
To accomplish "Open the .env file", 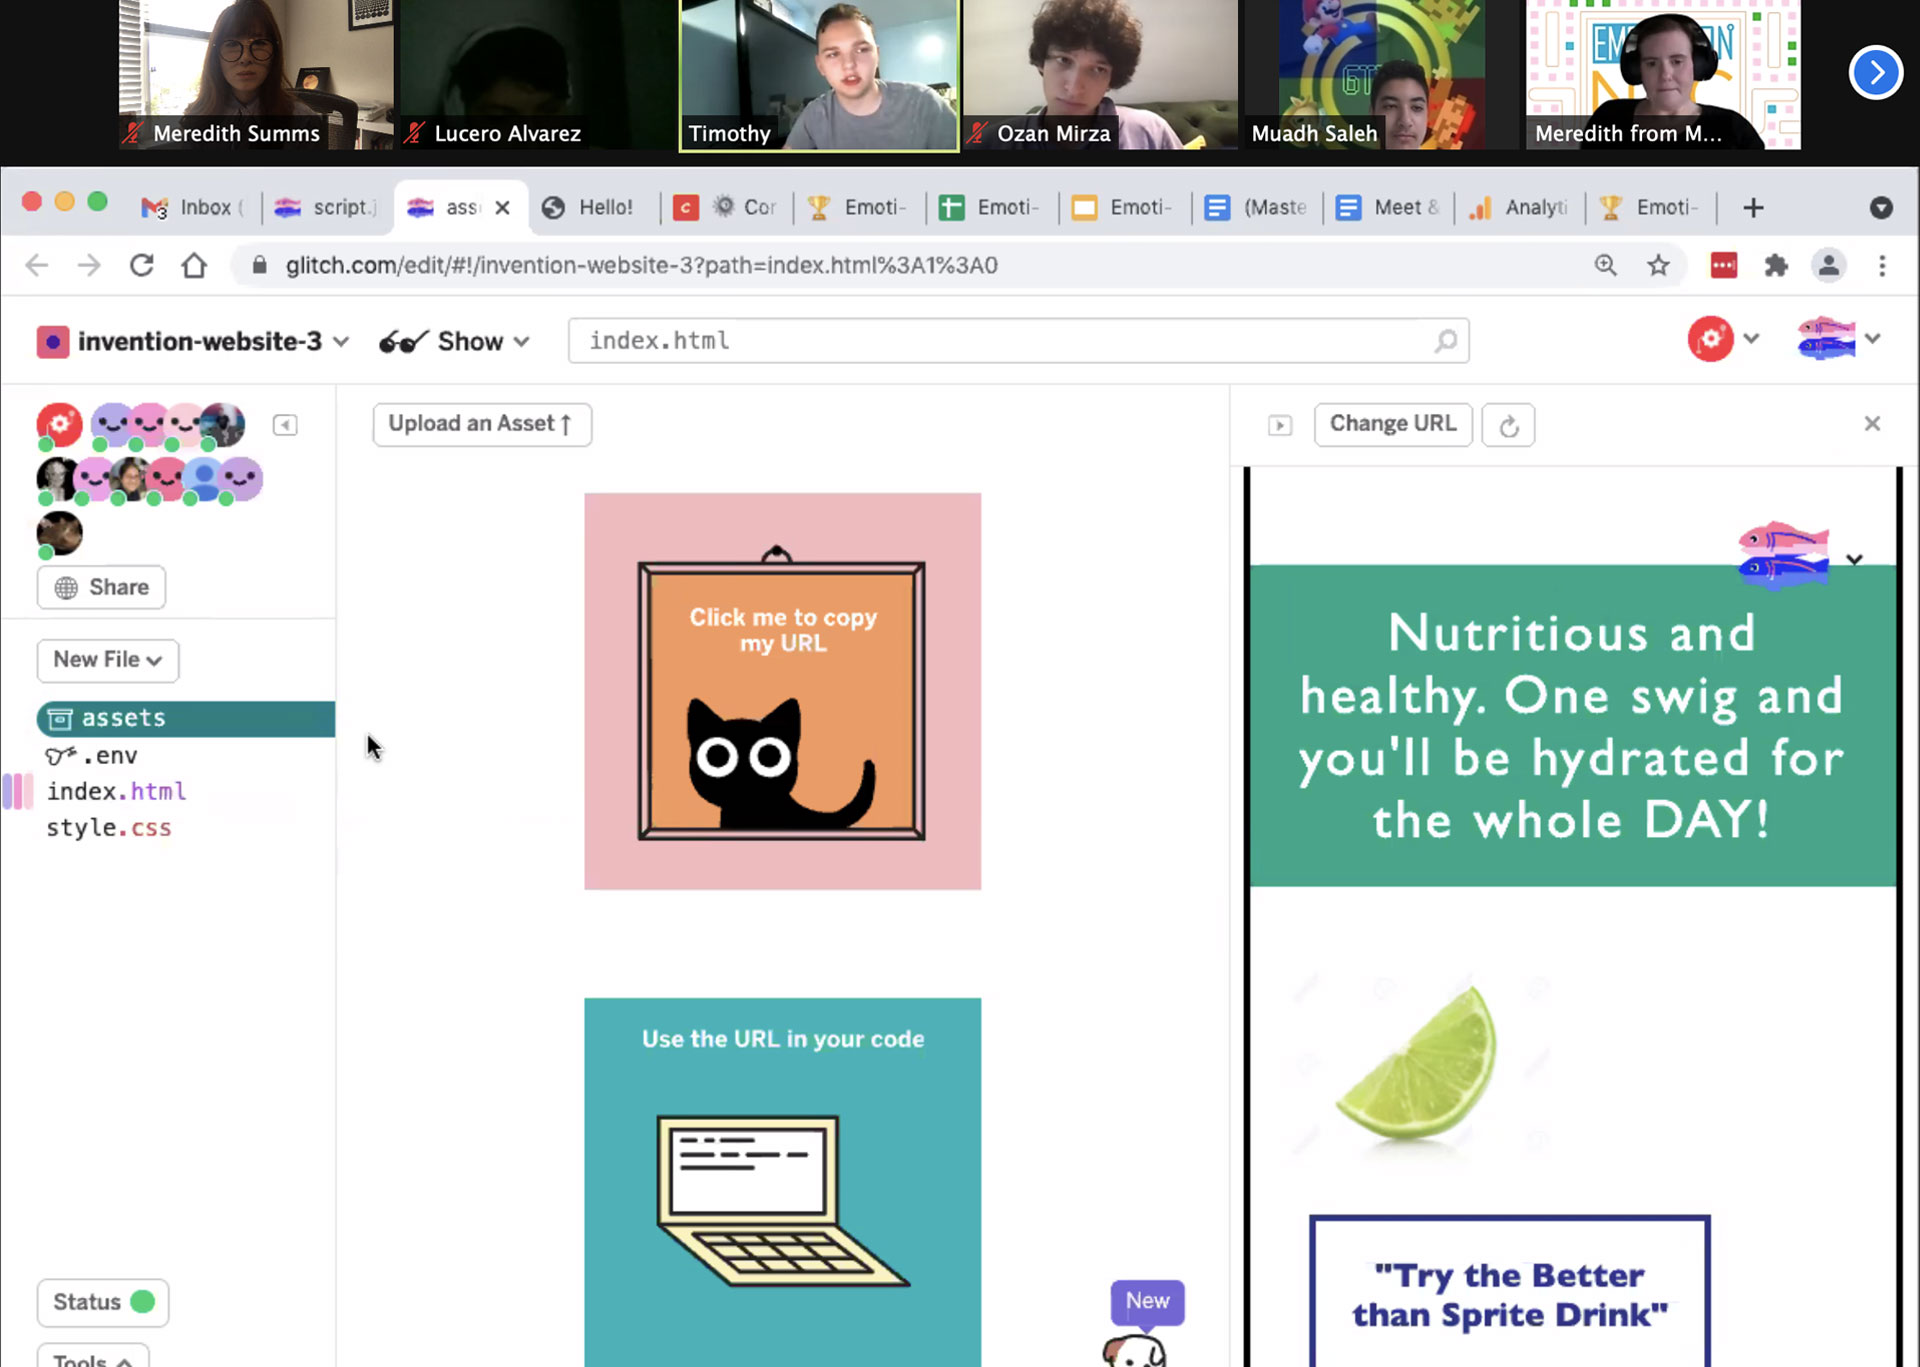I will 92,755.
